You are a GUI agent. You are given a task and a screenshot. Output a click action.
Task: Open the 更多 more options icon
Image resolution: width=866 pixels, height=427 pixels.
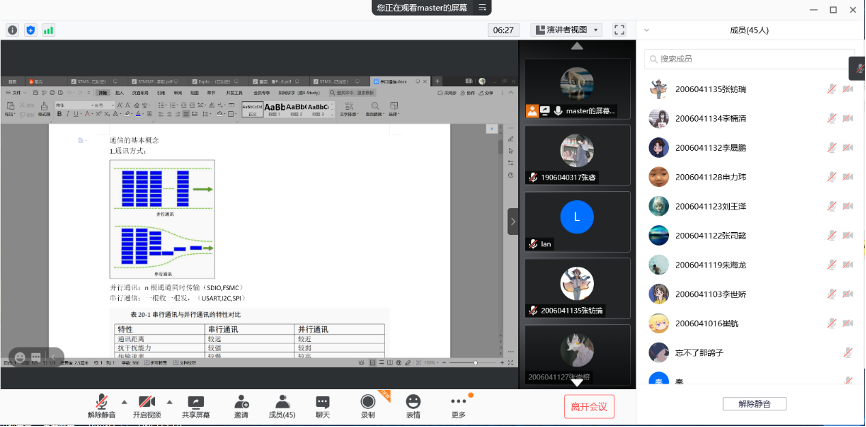(x=458, y=401)
